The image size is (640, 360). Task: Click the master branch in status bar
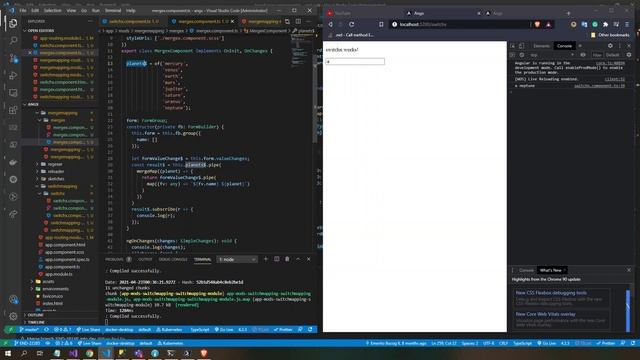(x=29, y=329)
